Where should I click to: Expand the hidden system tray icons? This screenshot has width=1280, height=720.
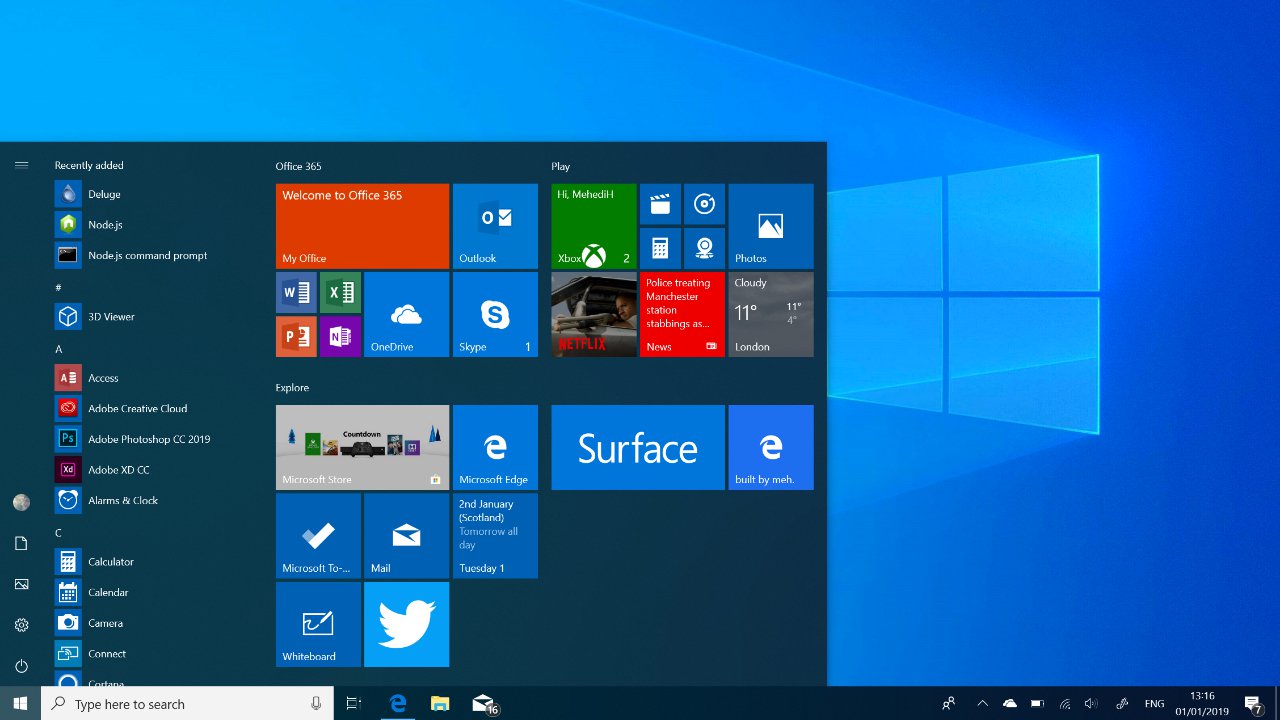point(982,703)
